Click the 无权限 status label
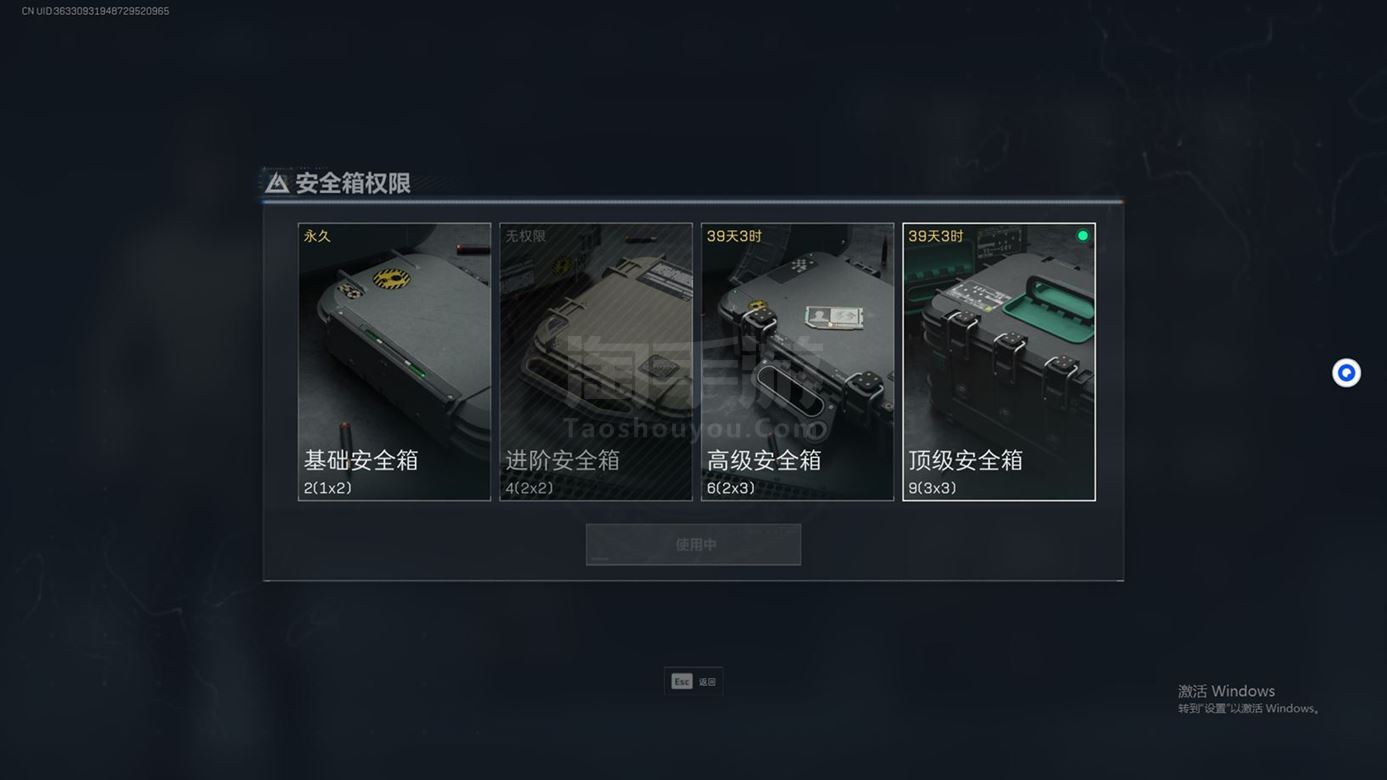The width and height of the screenshot is (1387, 780). click(x=525, y=236)
